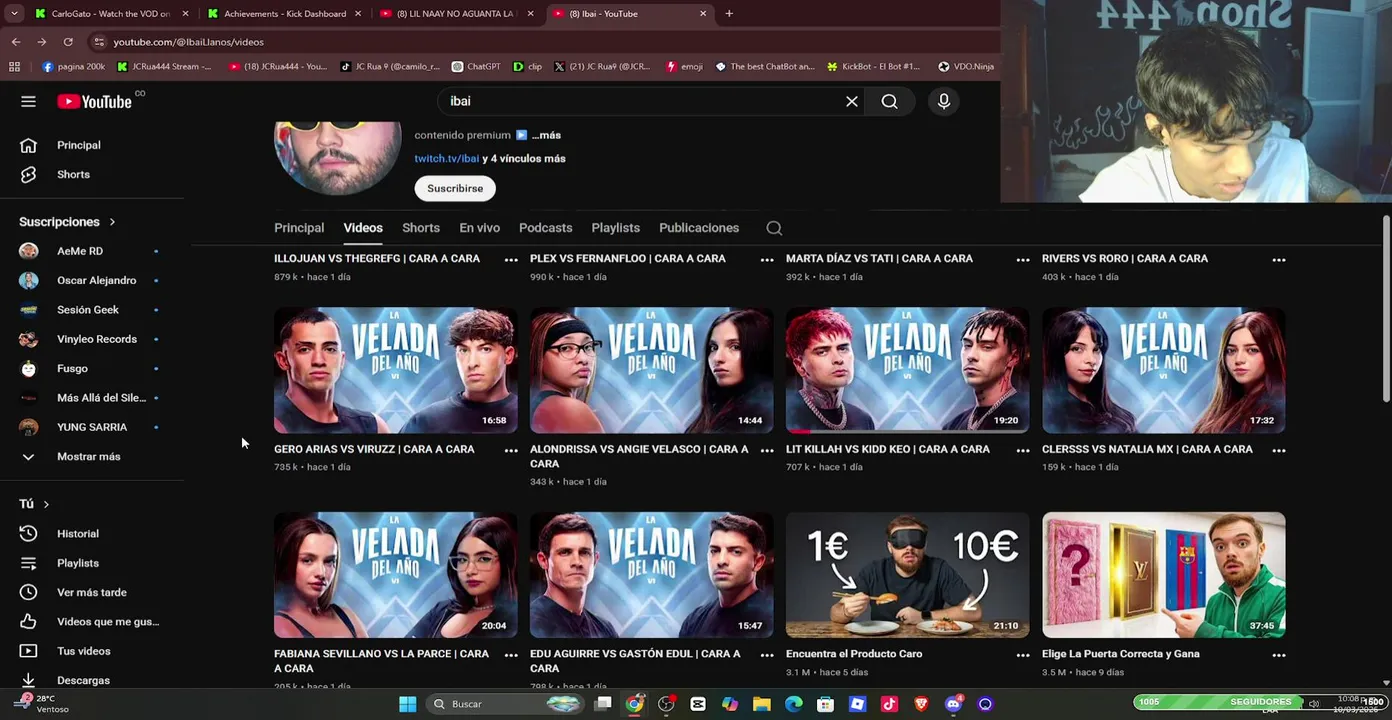Screen dimensions: 1392x720
Task: Click the YouTube search input field
Action: click(x=640, y=101)
